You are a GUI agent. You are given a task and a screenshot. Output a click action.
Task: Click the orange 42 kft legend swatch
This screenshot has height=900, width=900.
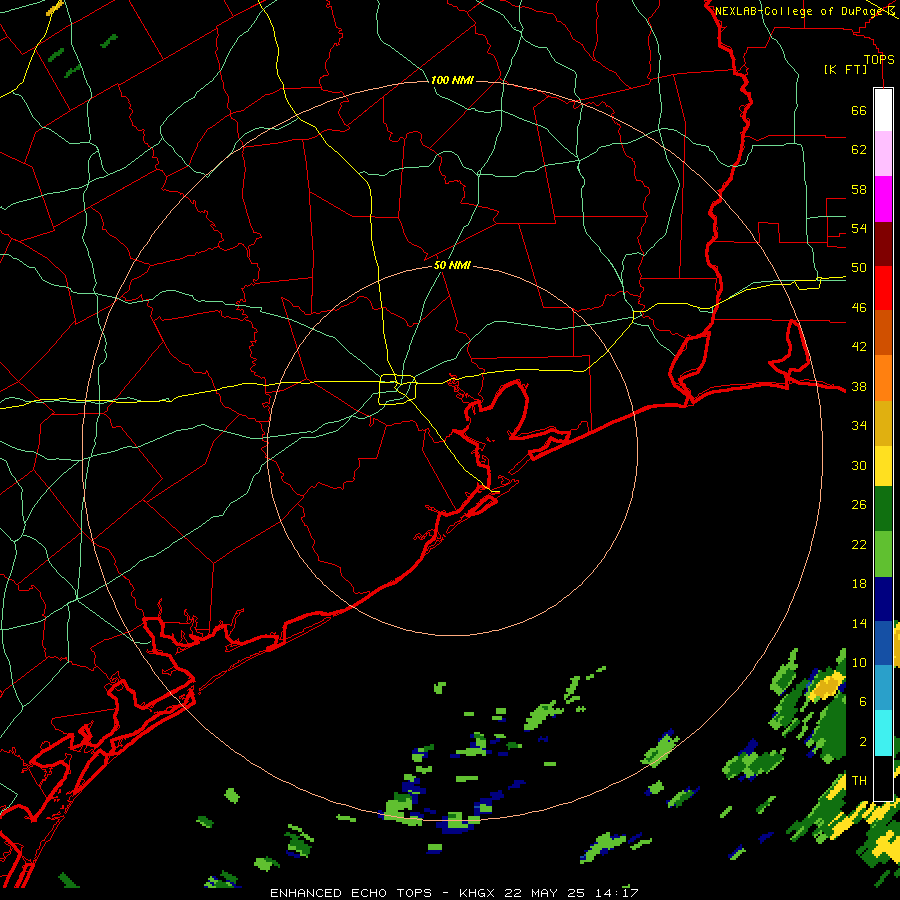(883, 378)
